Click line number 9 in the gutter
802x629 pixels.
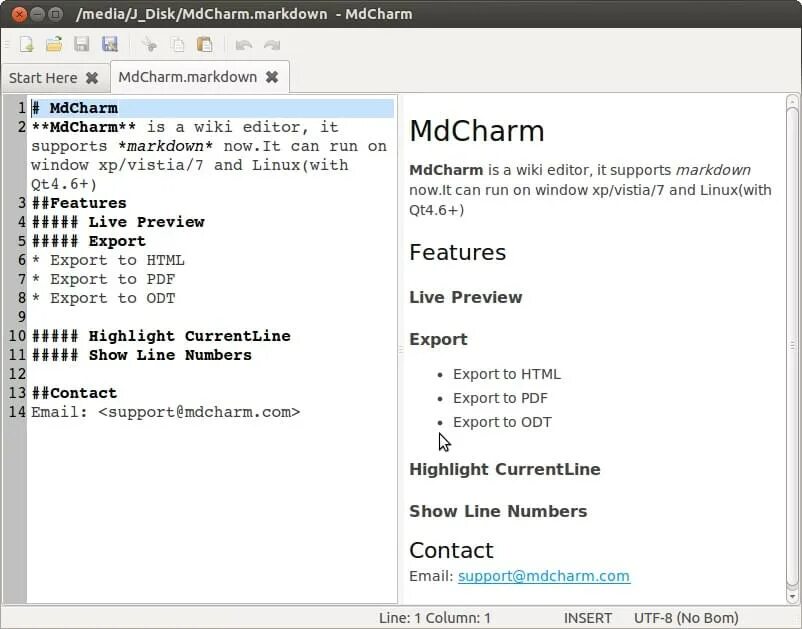pos(21,317)
